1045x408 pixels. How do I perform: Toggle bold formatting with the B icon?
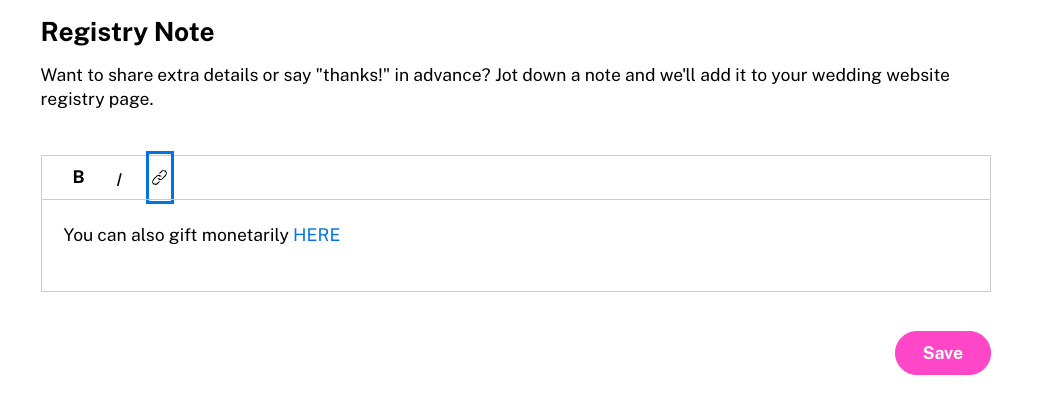click(x=79, y=177)
